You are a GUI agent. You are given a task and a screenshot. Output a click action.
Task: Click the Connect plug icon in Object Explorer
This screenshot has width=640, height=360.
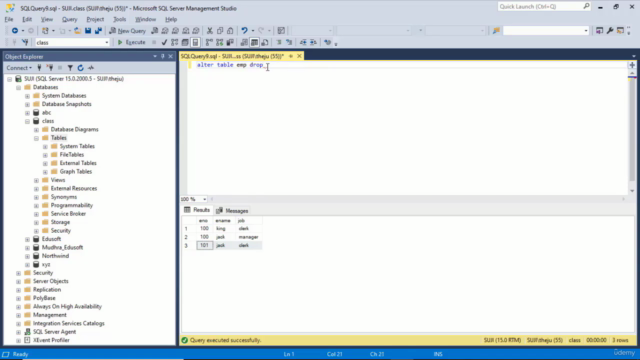pyautogui.click(x=39, y=68)
